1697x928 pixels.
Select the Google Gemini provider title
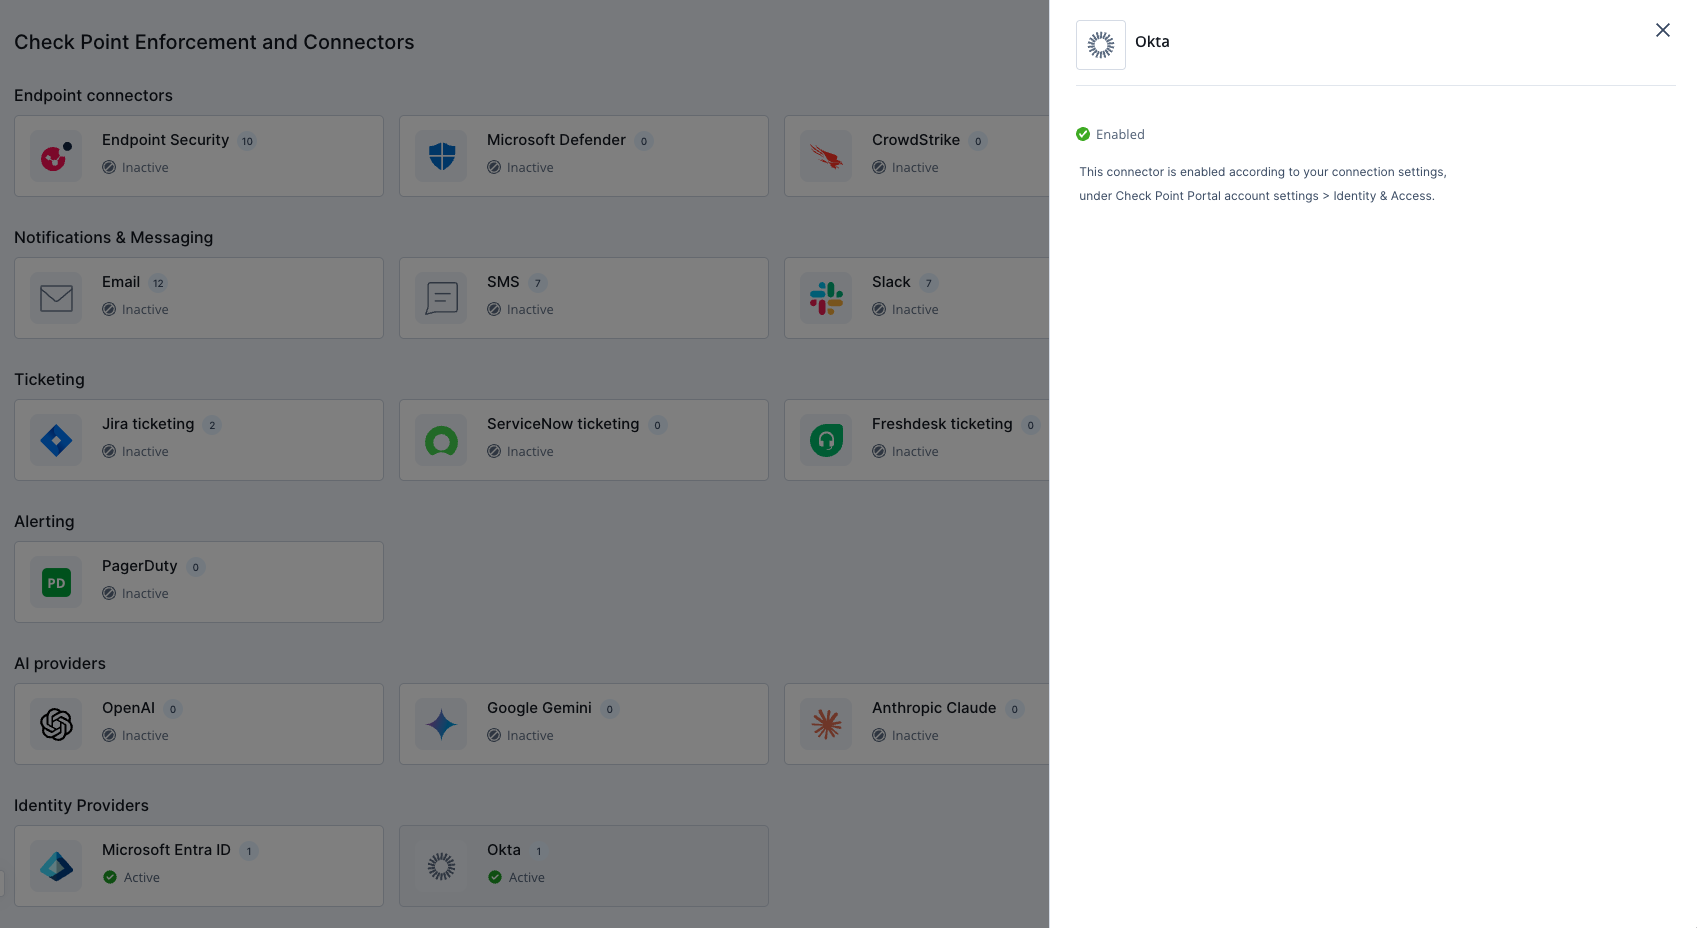point(539,708)
